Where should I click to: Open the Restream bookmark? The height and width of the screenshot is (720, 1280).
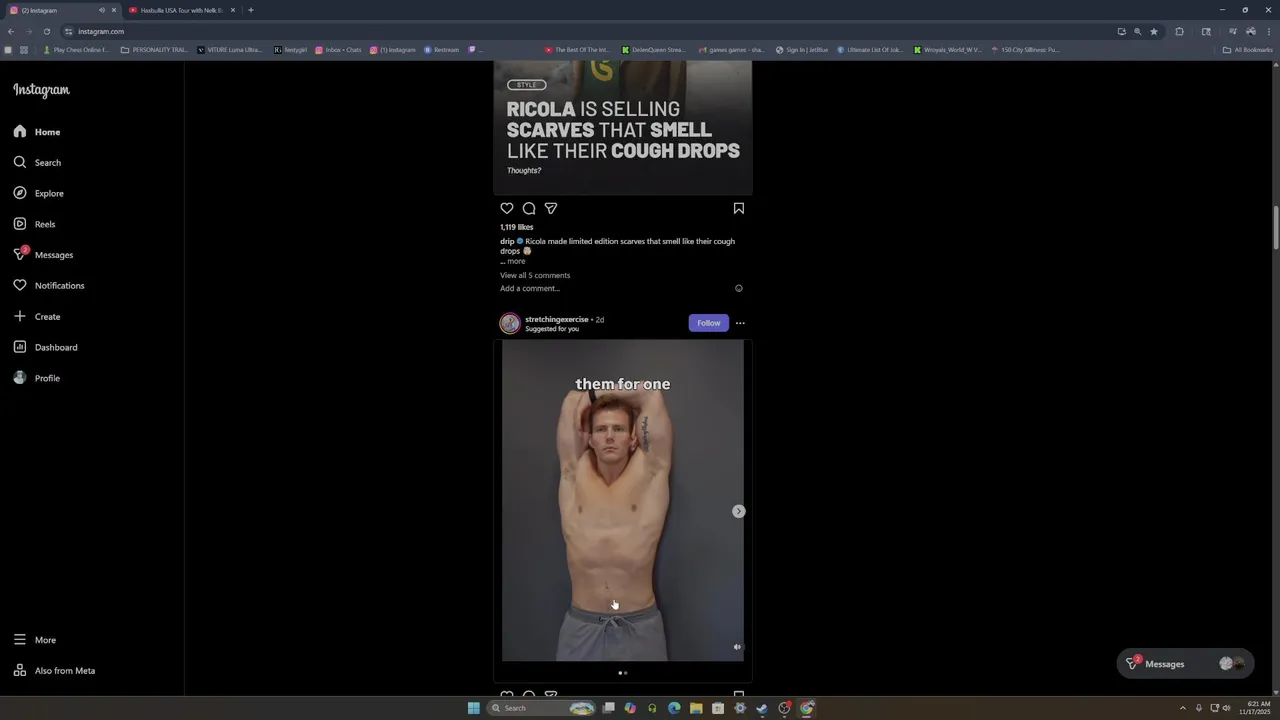(x=441, y=49)
